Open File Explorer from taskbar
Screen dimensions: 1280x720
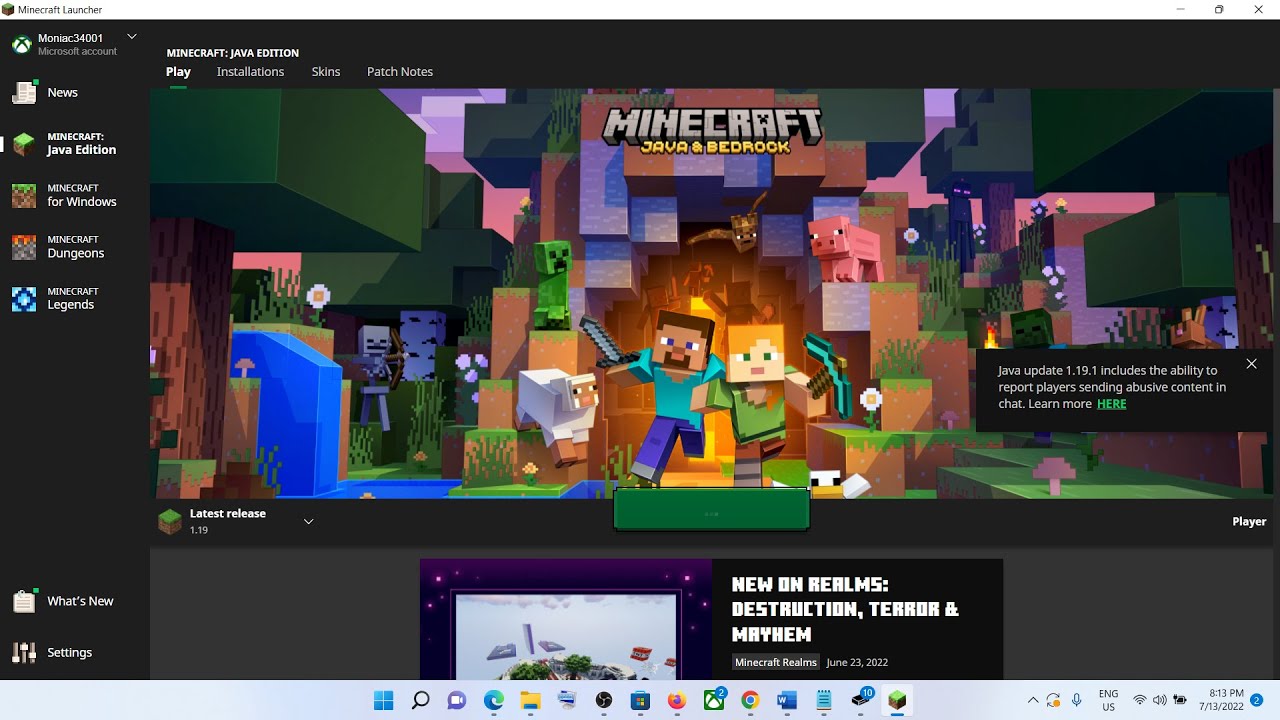(530, 700)
